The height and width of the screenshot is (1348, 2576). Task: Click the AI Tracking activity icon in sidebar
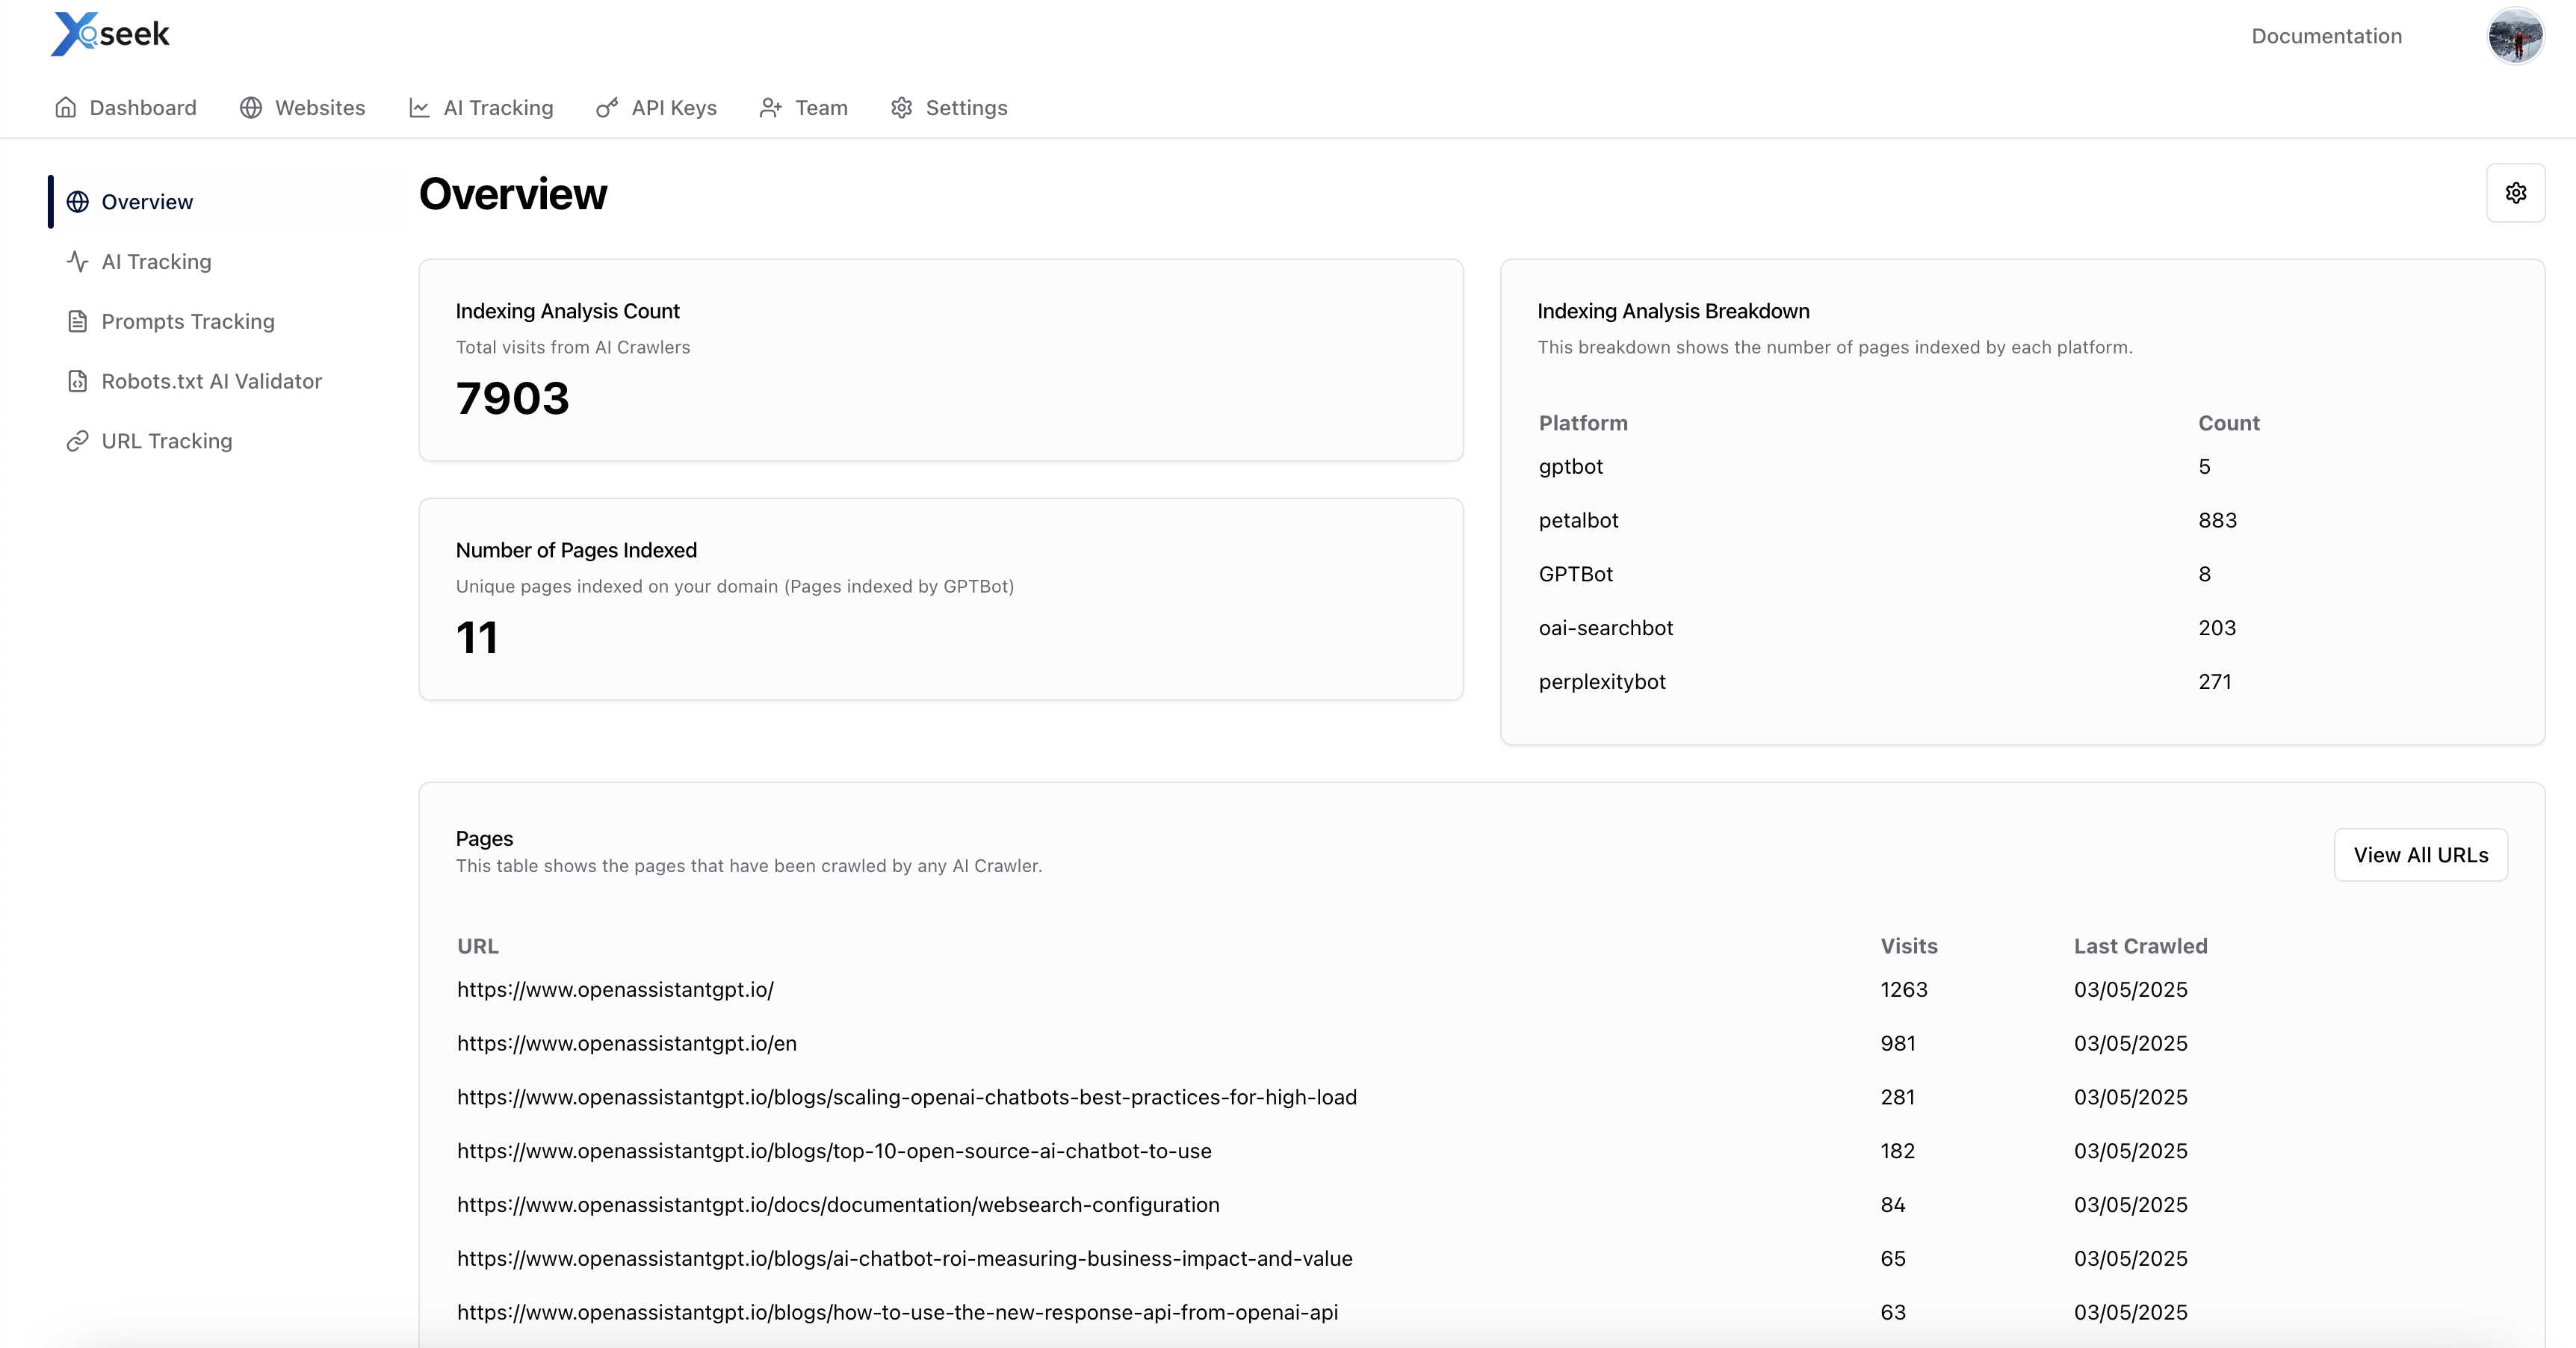tap(78, 262)
